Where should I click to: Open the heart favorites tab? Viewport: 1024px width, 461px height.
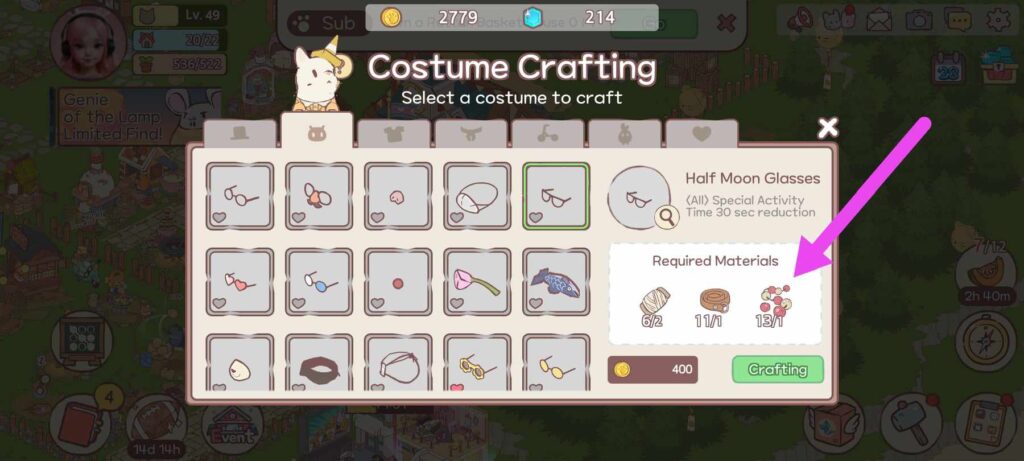click(701, 133)
